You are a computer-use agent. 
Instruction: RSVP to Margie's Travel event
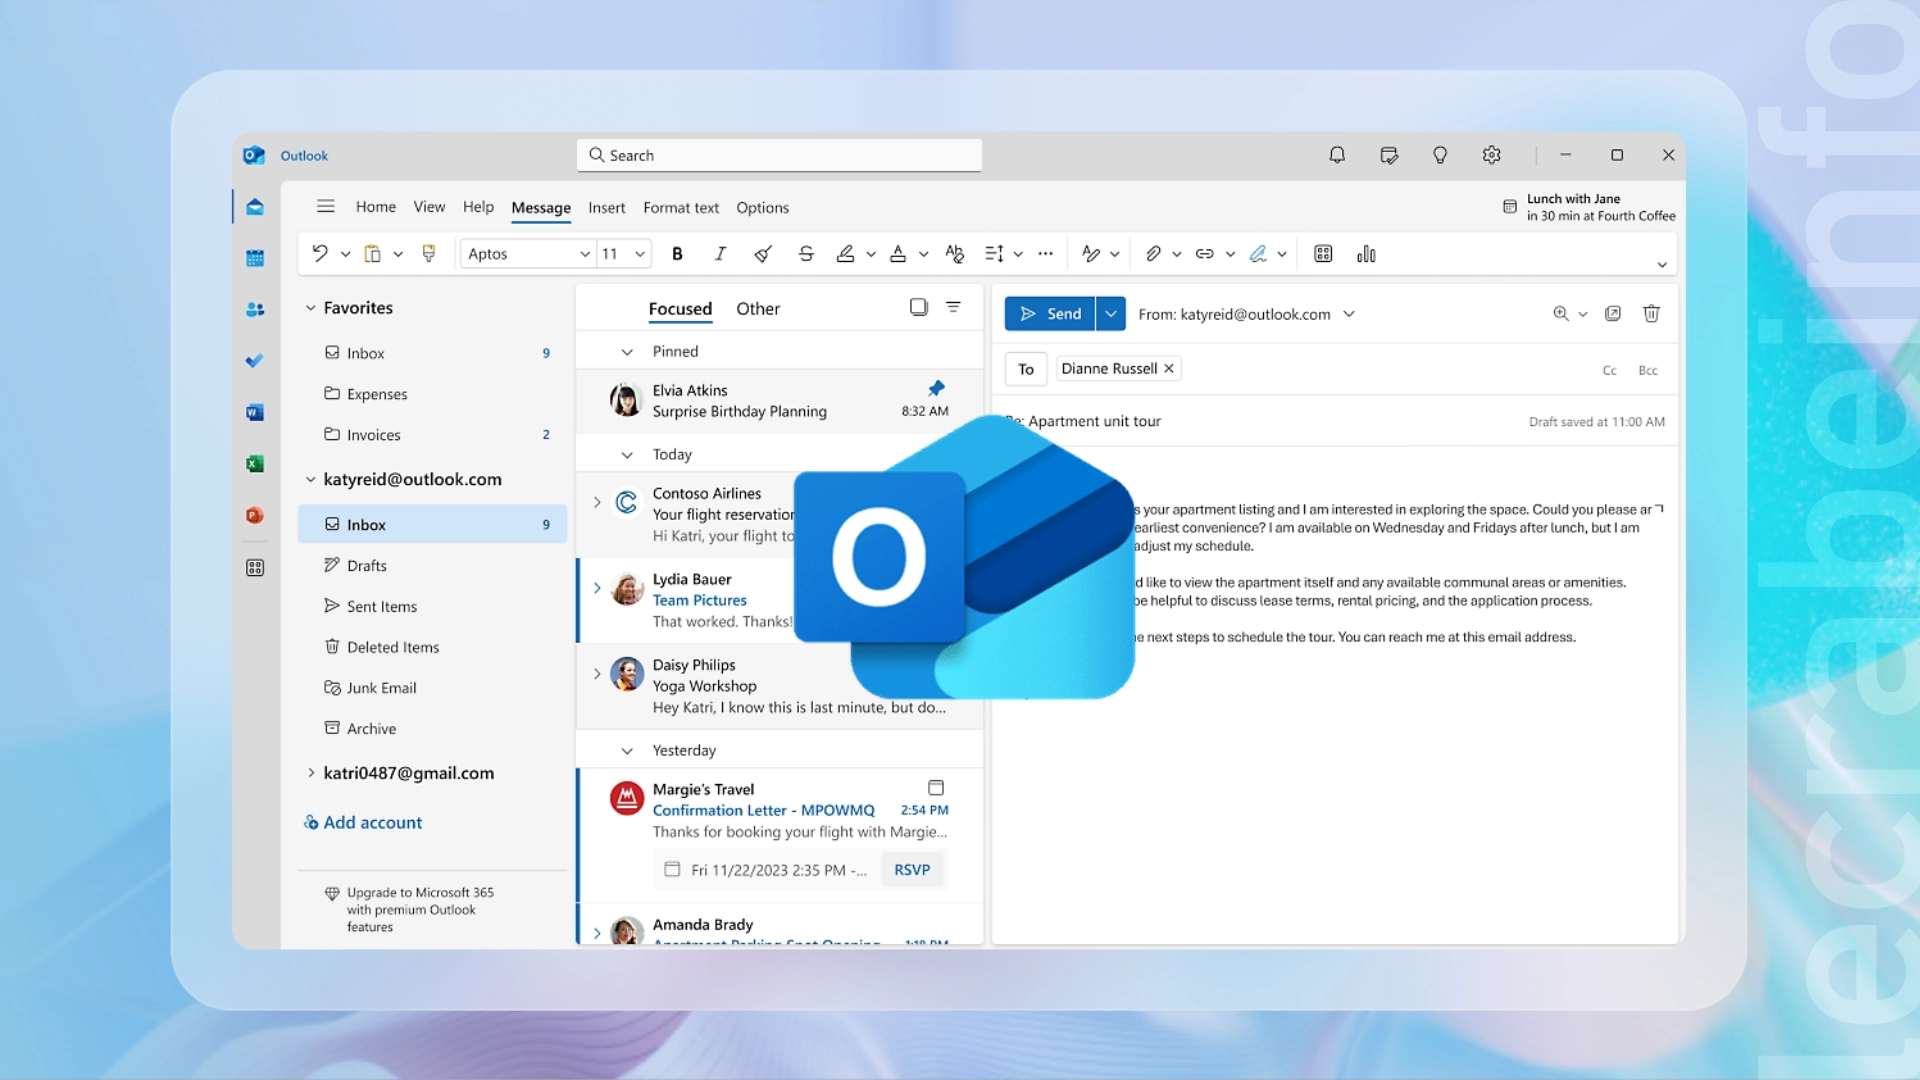pos(912,870)
